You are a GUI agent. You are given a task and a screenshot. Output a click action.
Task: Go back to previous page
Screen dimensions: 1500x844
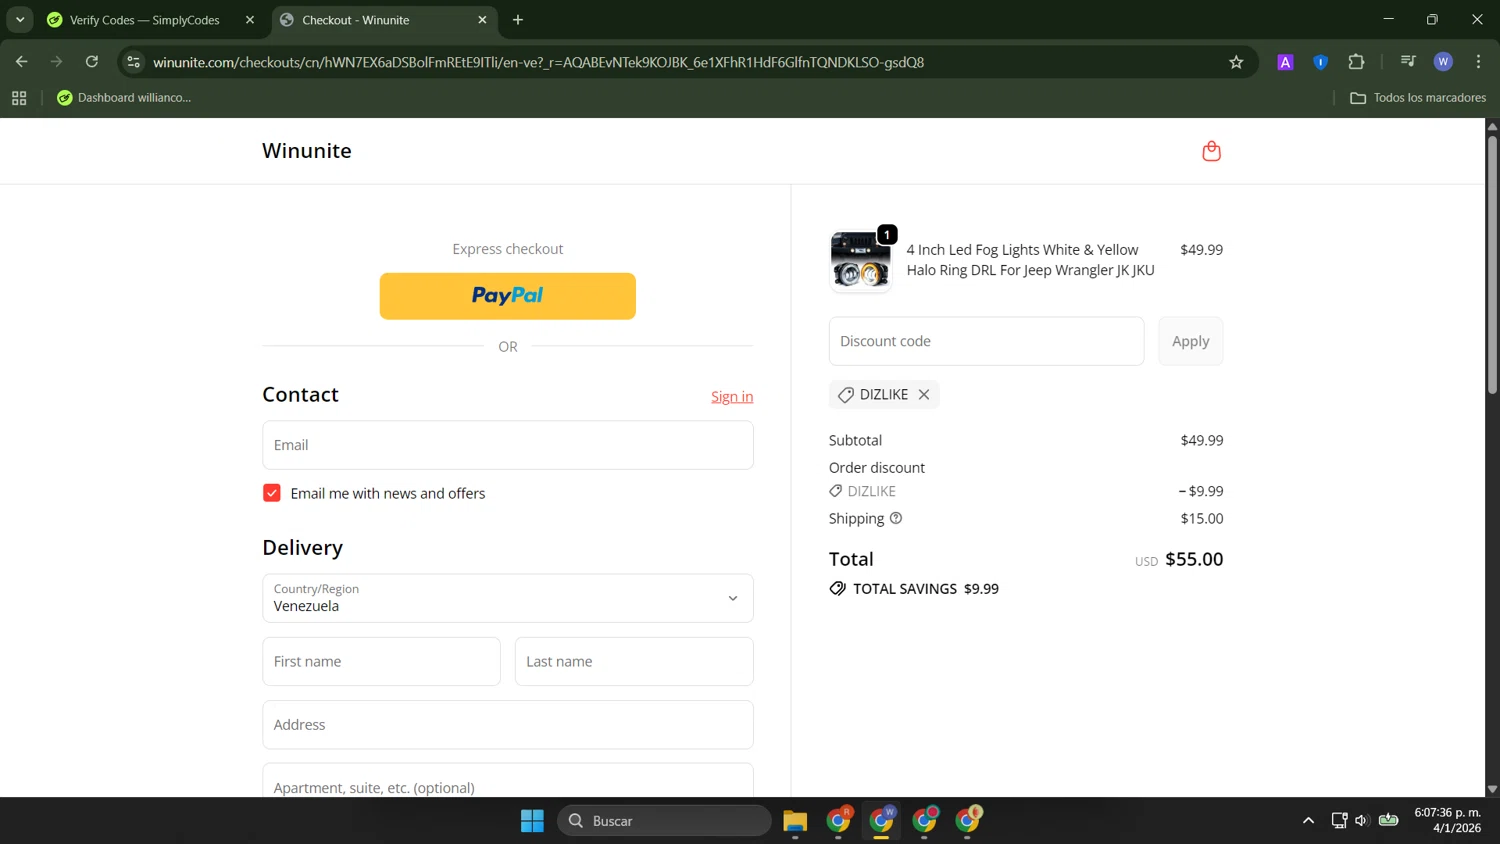pos(22,62)
